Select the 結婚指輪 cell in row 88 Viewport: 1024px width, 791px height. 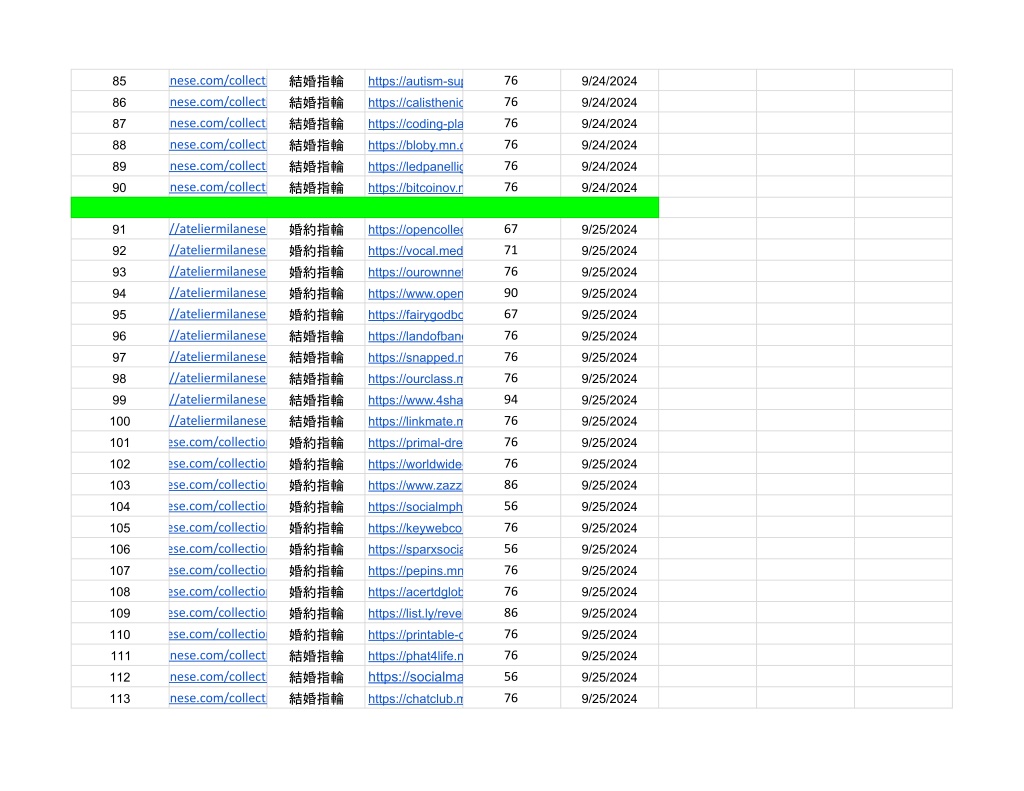pyautogui.click(x=316, y=145)
